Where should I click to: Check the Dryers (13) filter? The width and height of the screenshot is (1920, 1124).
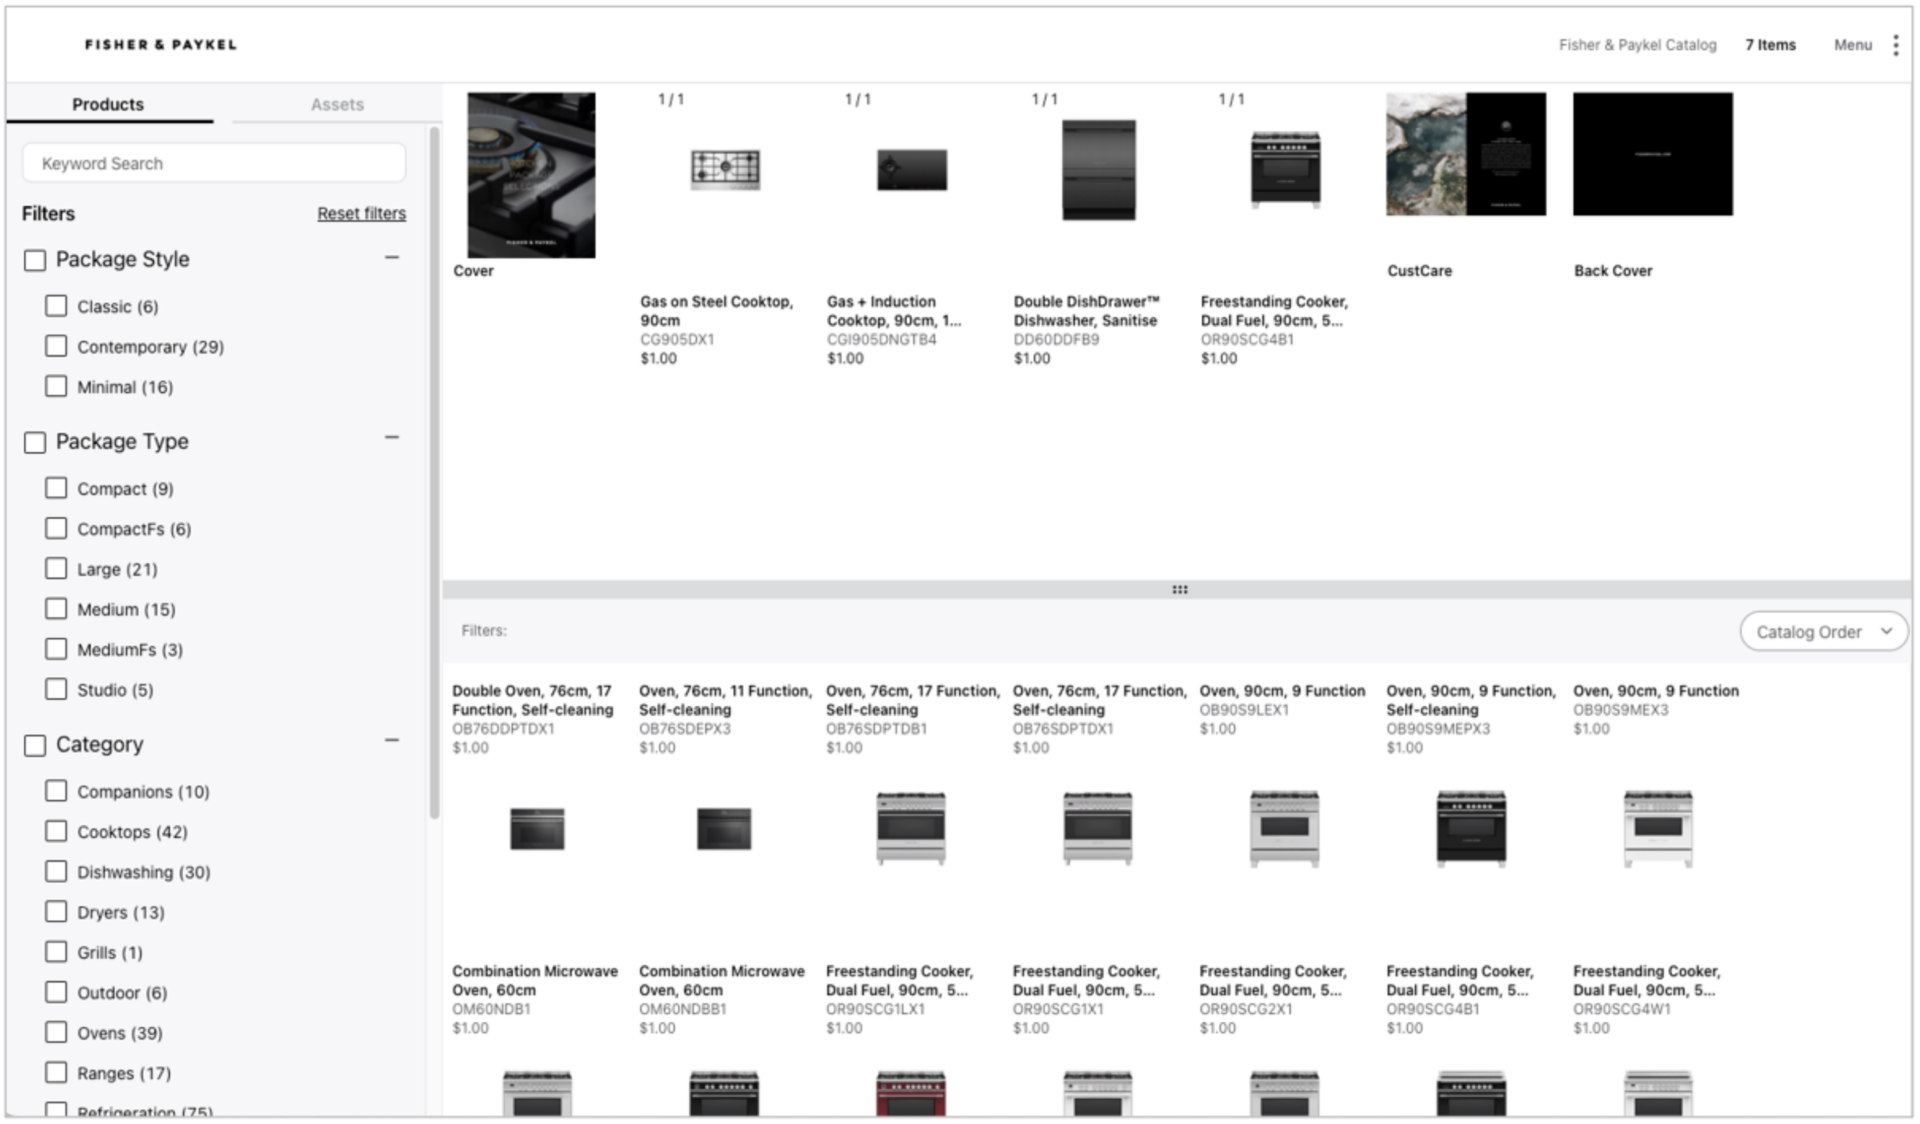pos(56,912)
